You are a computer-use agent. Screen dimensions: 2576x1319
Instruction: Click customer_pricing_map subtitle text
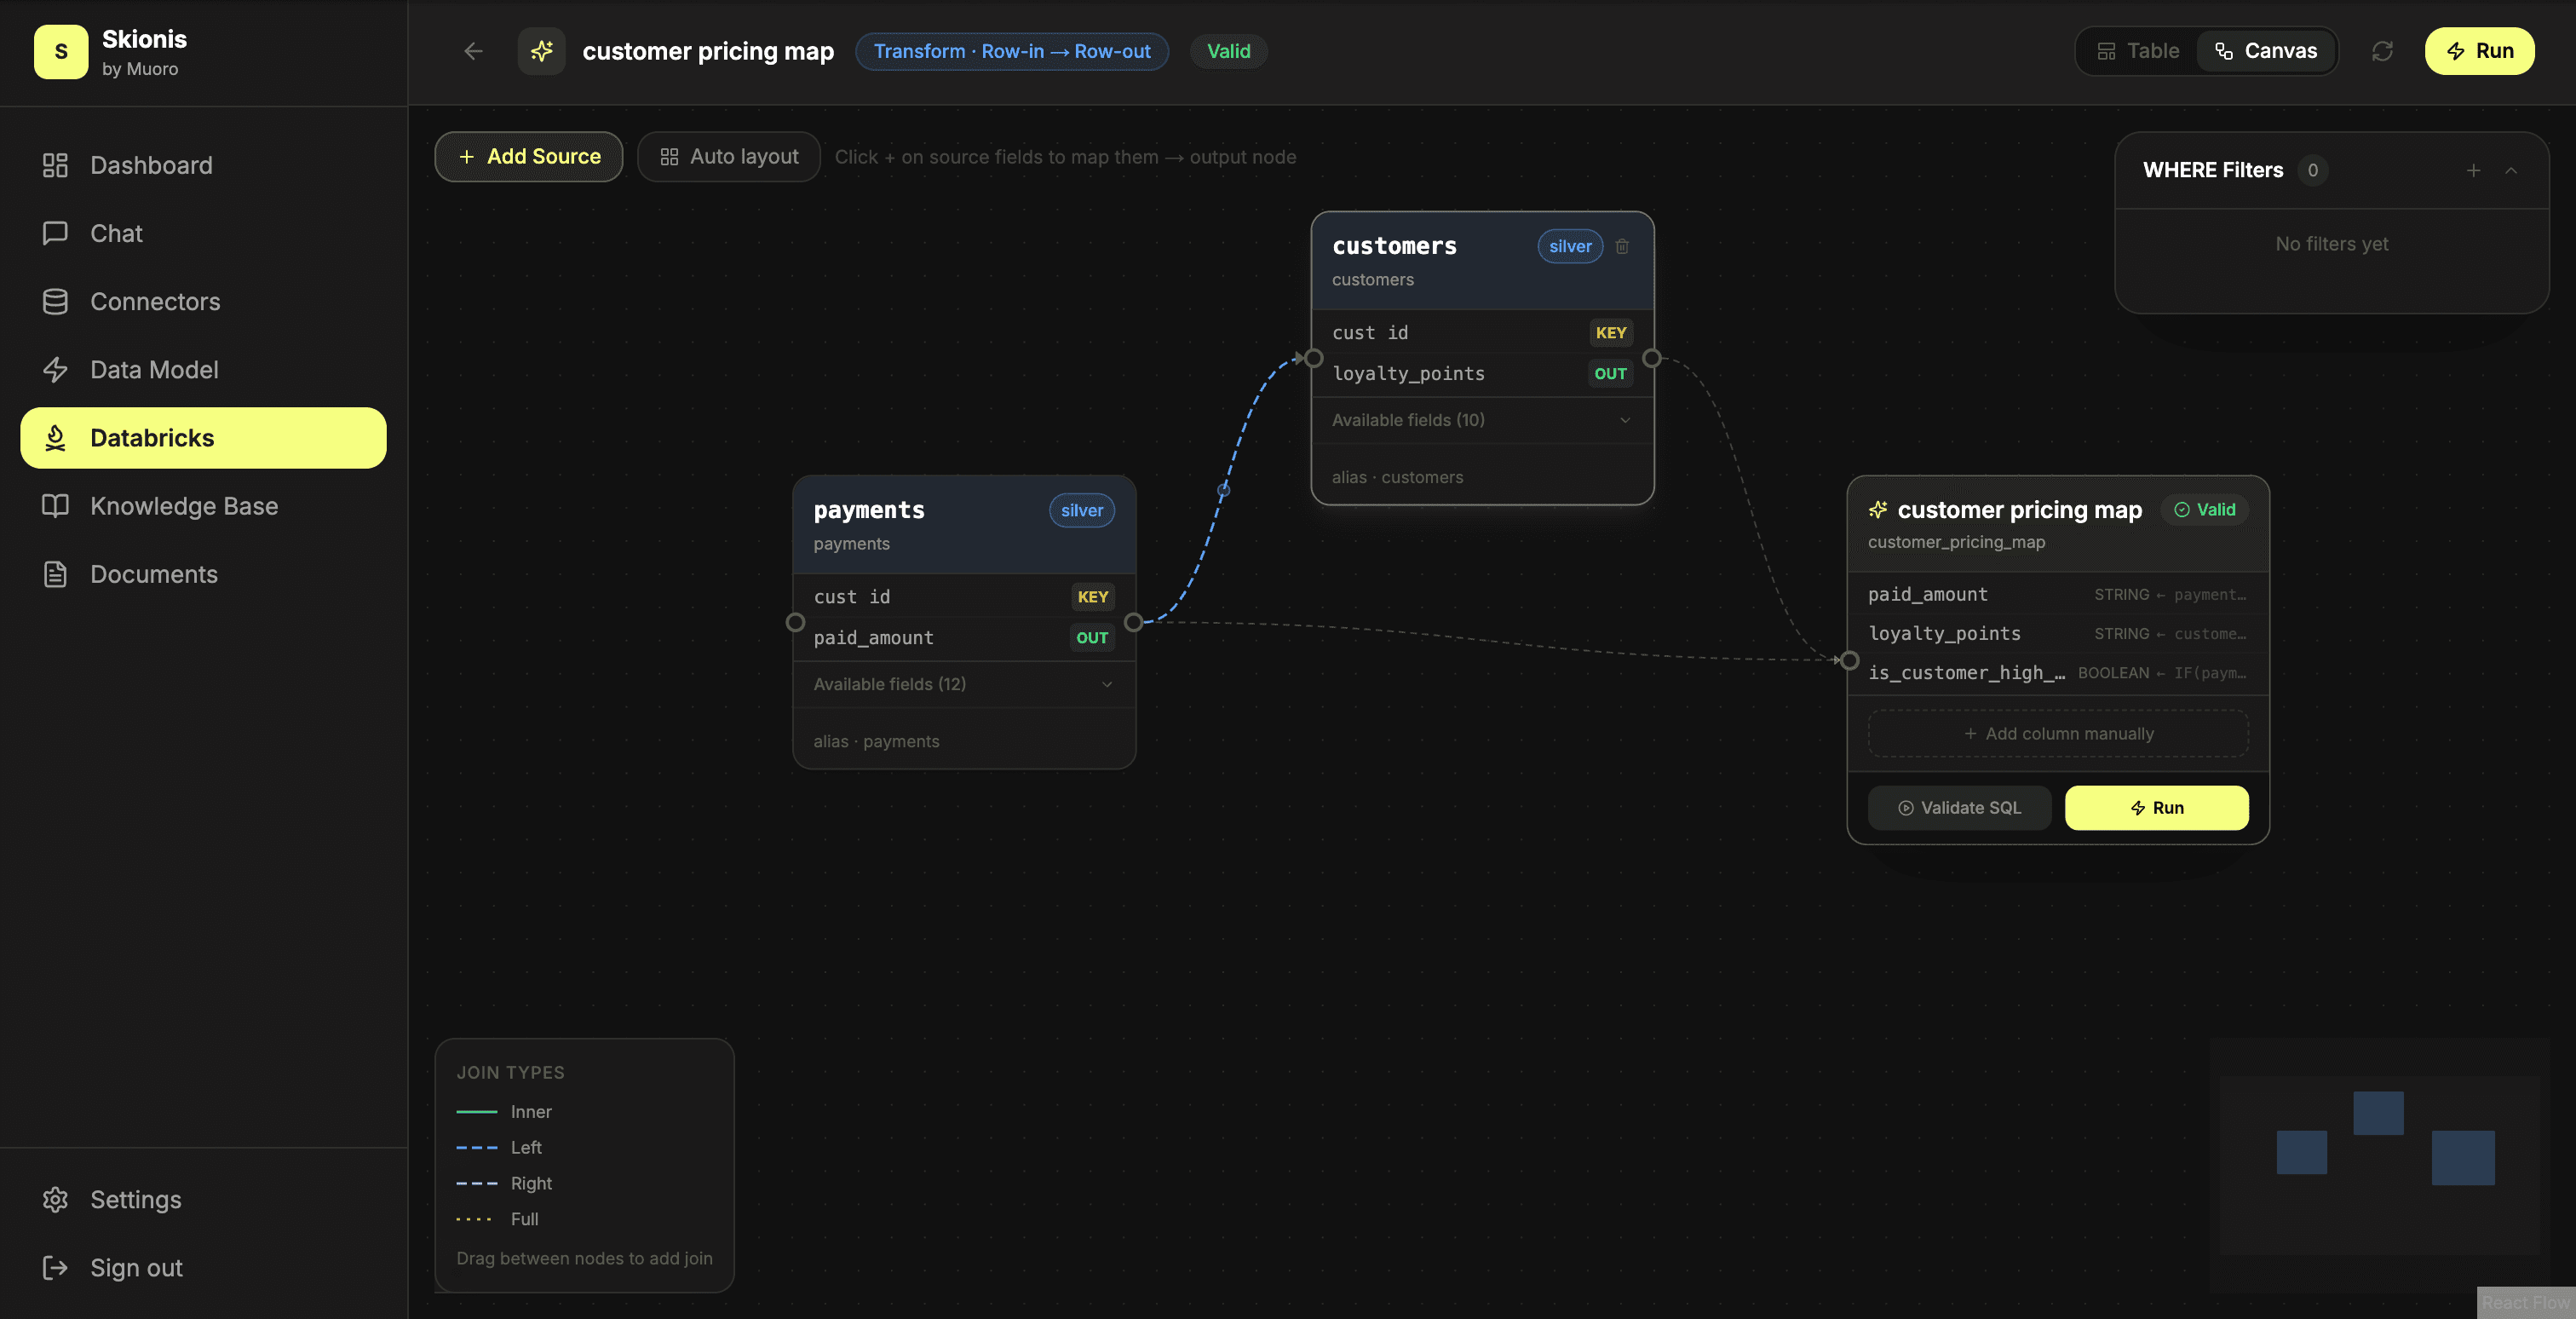coord(1956,542)
